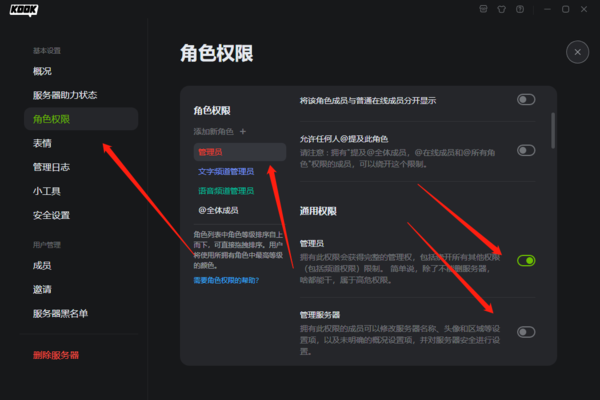
Task: Click 删除服务器 in the sidebar
Action: click(x=56, y=355)
